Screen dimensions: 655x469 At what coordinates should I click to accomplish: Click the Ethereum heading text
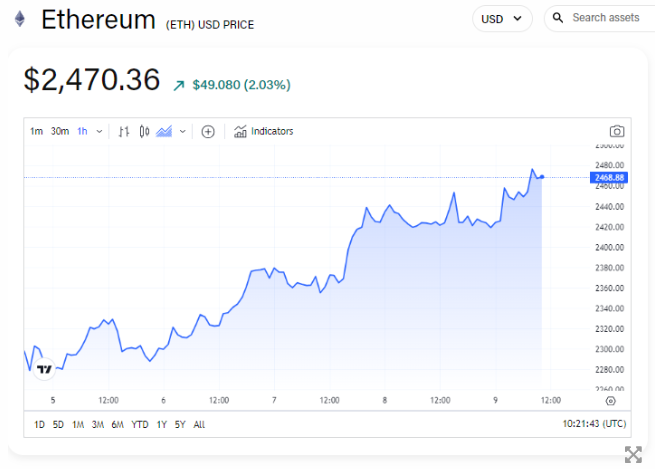99,20
